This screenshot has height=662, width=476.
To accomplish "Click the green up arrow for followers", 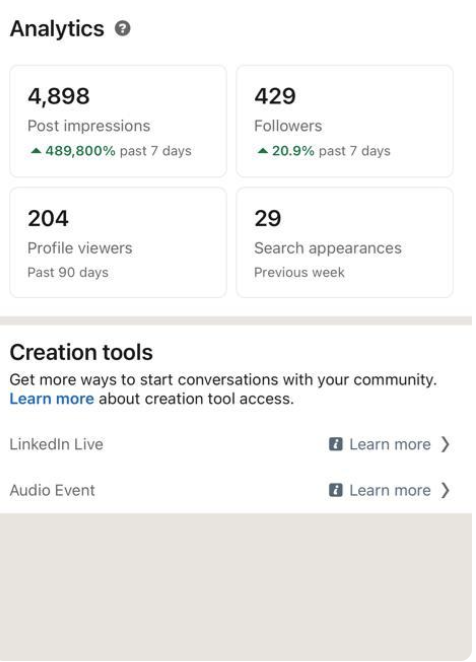I will 263,151.
